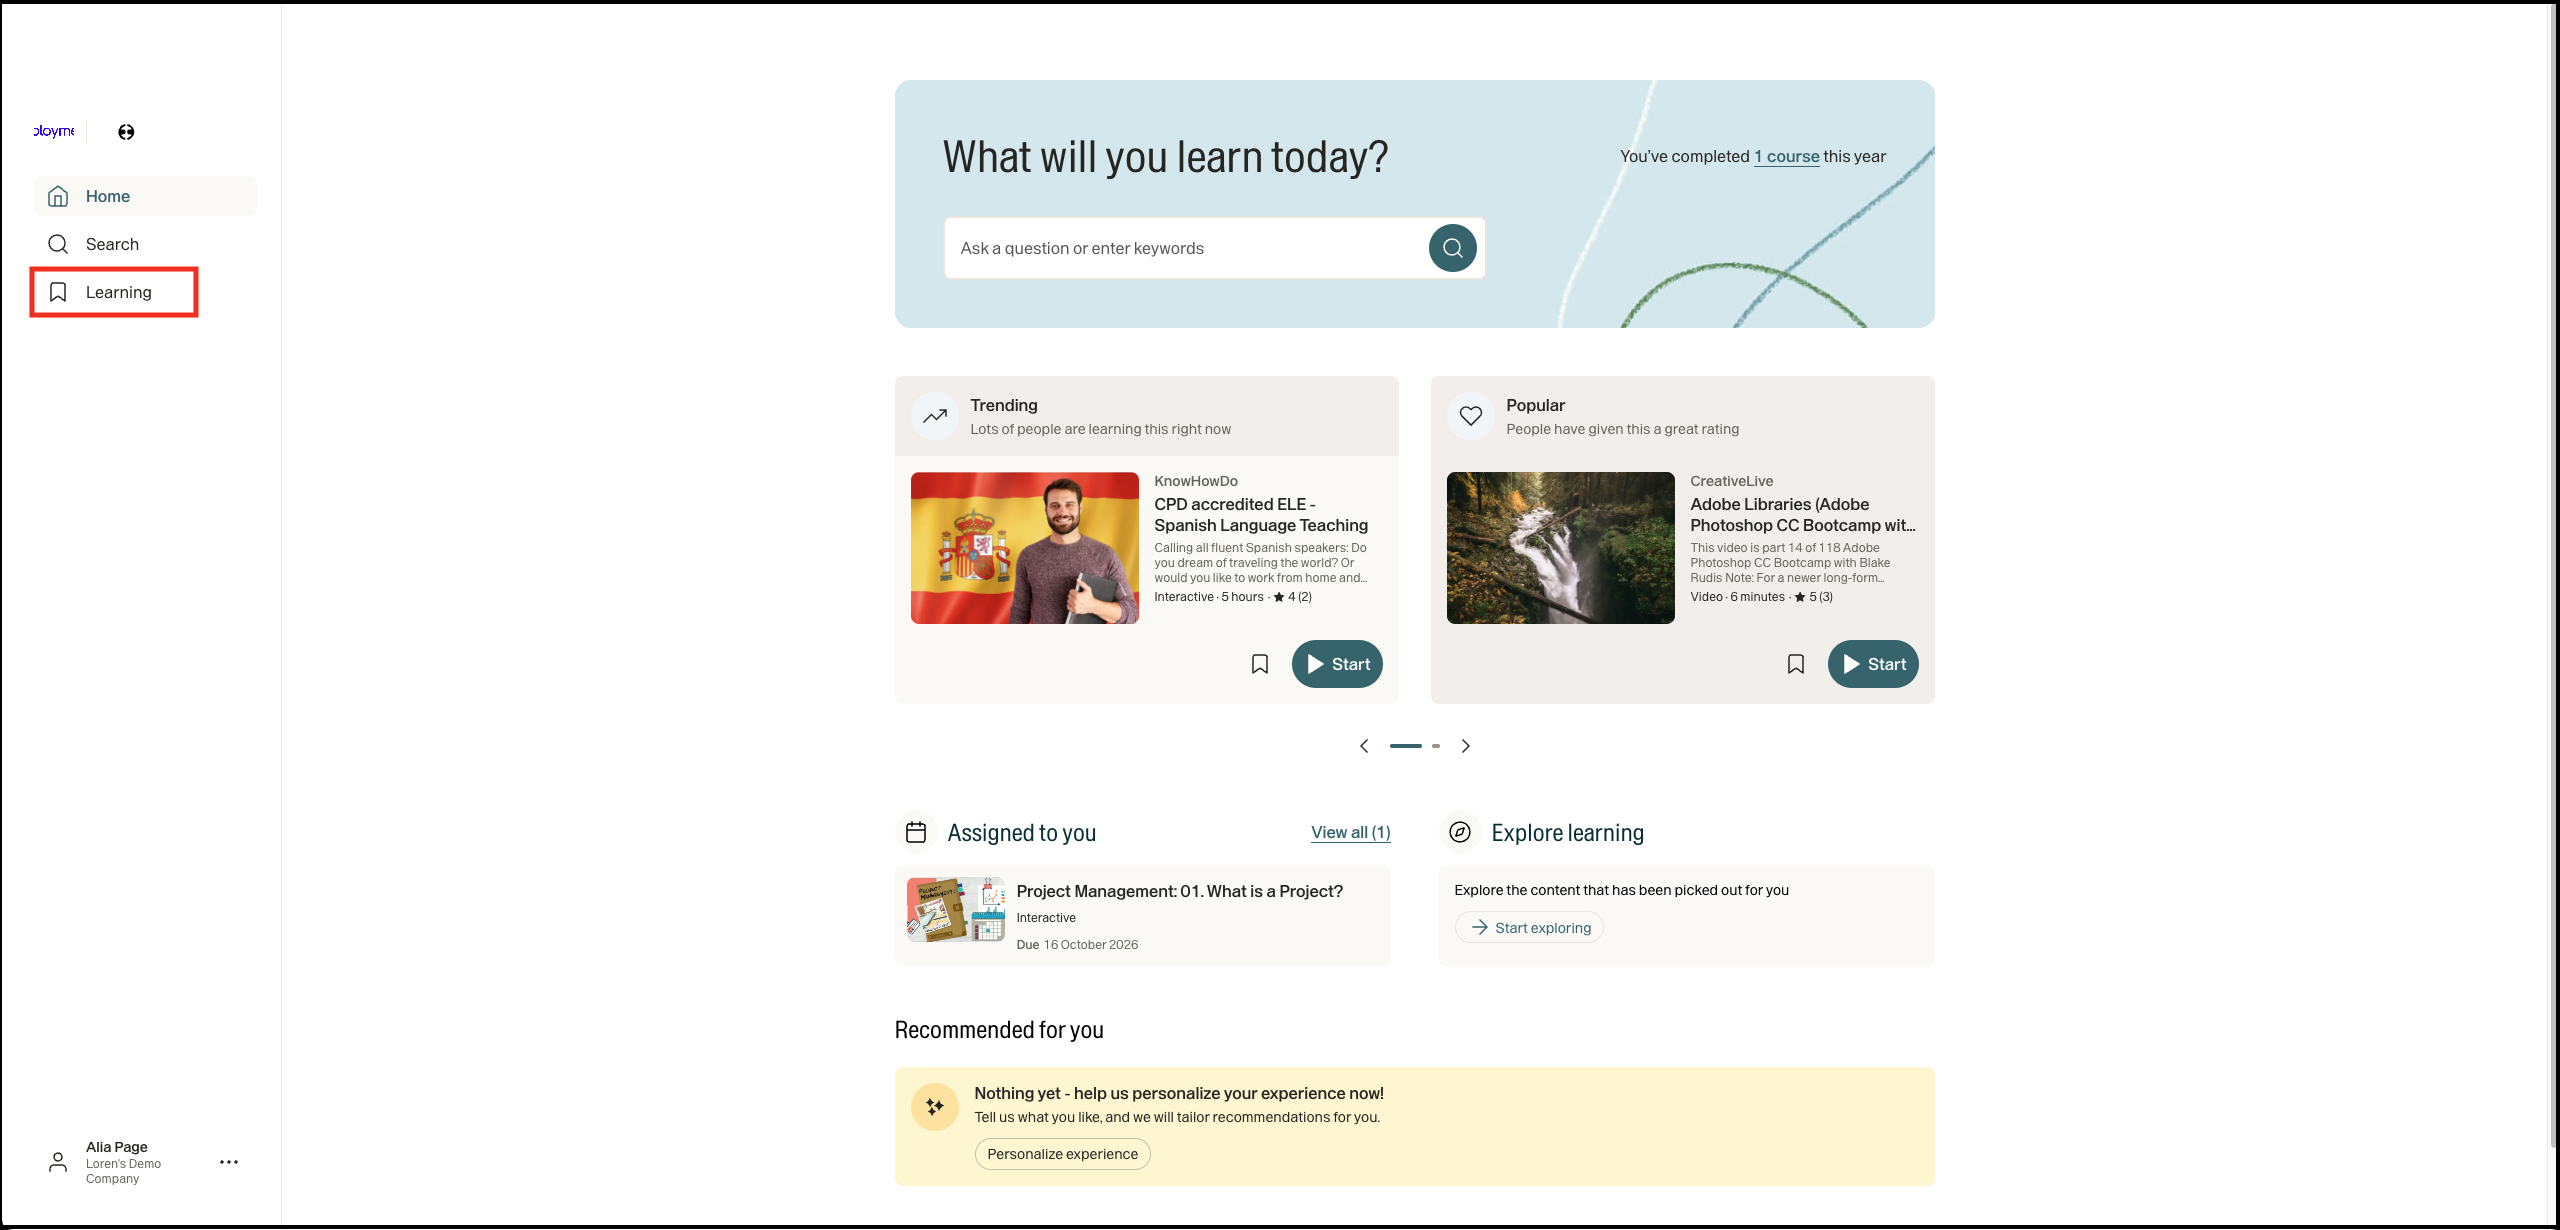Click the Trending arrow icon

point(935,416)
